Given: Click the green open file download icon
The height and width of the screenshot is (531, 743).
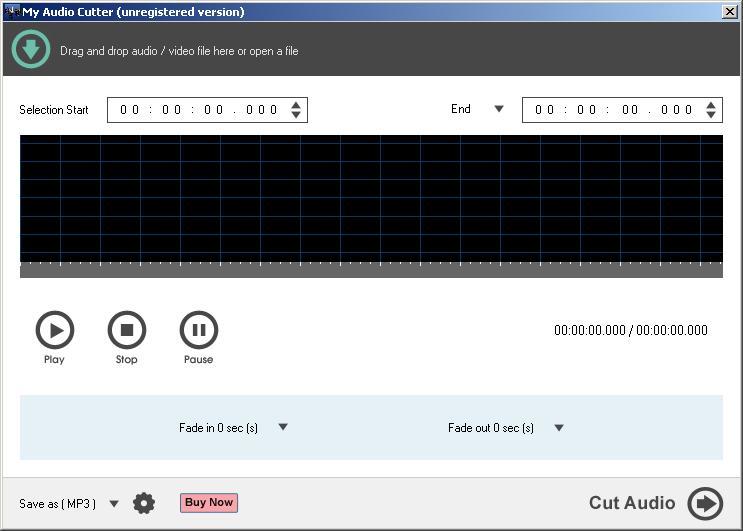Looking at the screenshot, I should coord(31,49).
